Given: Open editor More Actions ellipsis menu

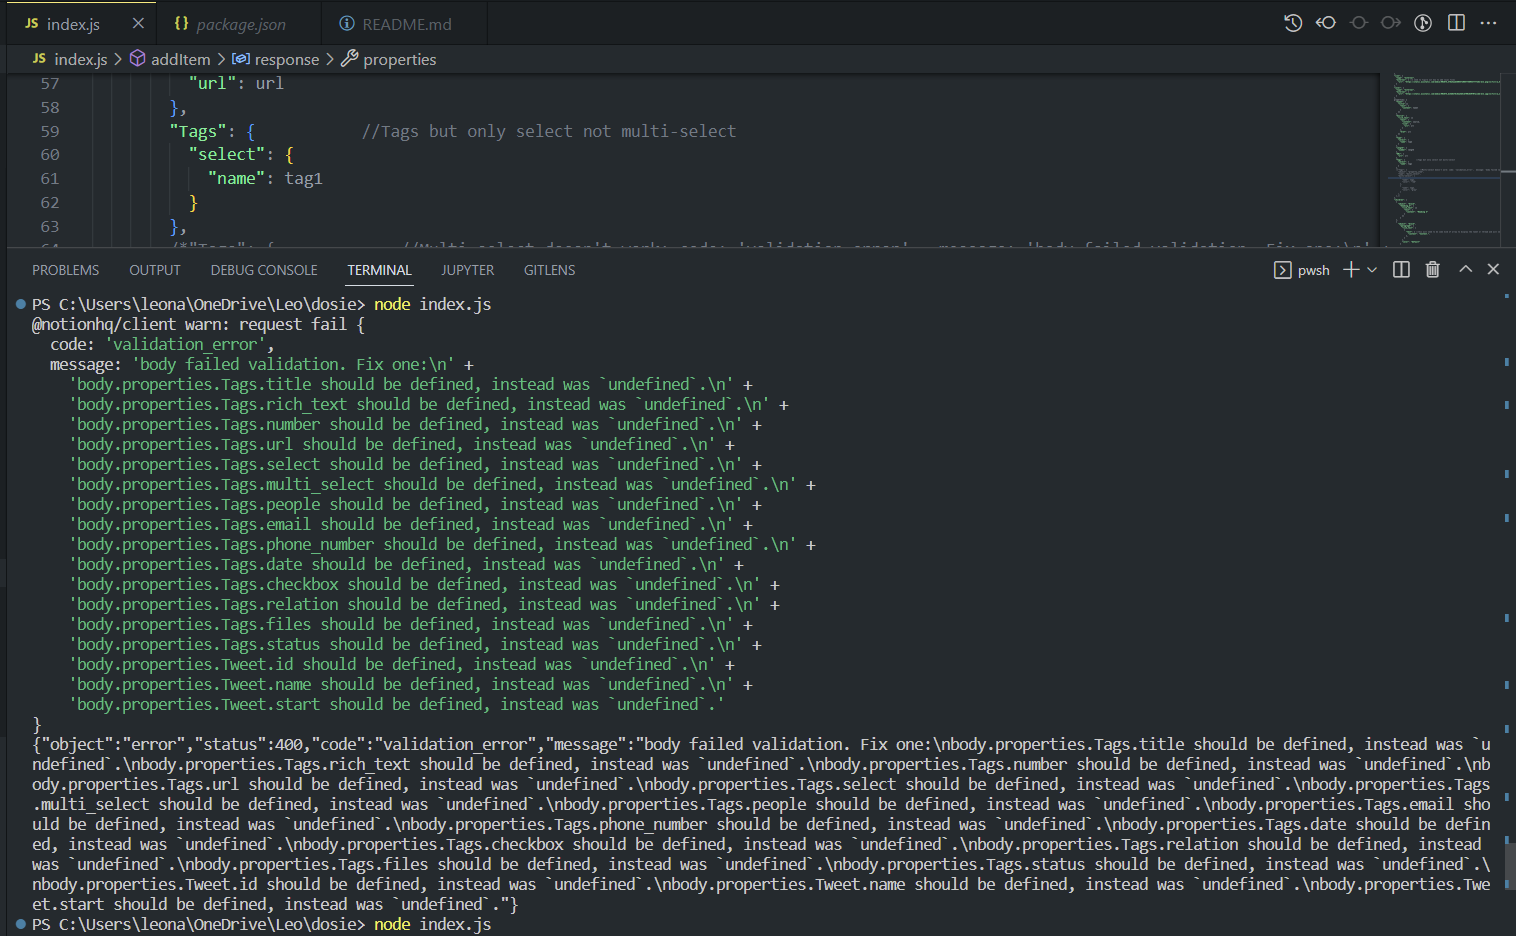Looking at the screenshot, I should (1489, 23).
